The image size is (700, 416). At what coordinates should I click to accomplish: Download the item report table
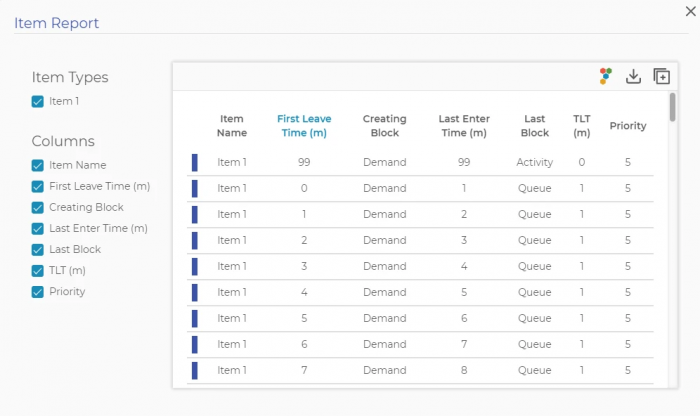633,76
